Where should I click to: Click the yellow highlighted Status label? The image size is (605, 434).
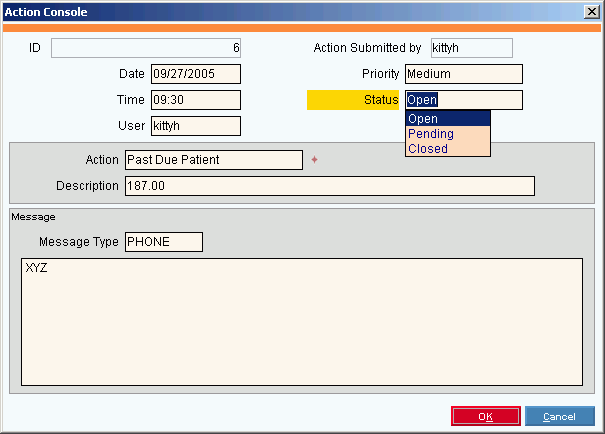pos(353,100)
